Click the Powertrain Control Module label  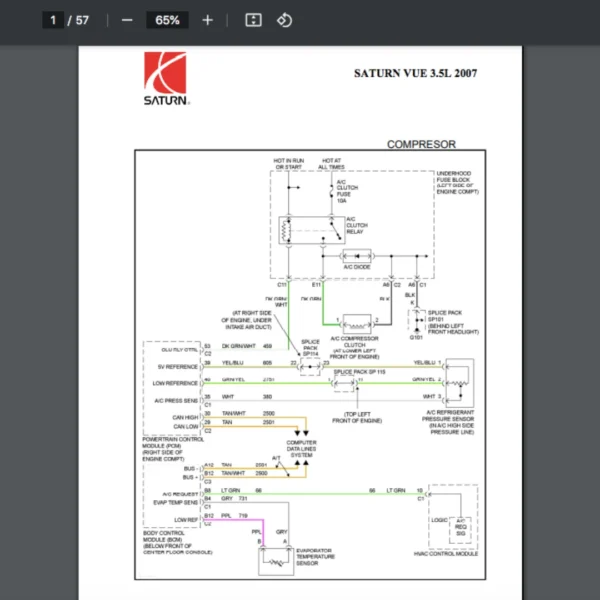(x=173, y=443)
